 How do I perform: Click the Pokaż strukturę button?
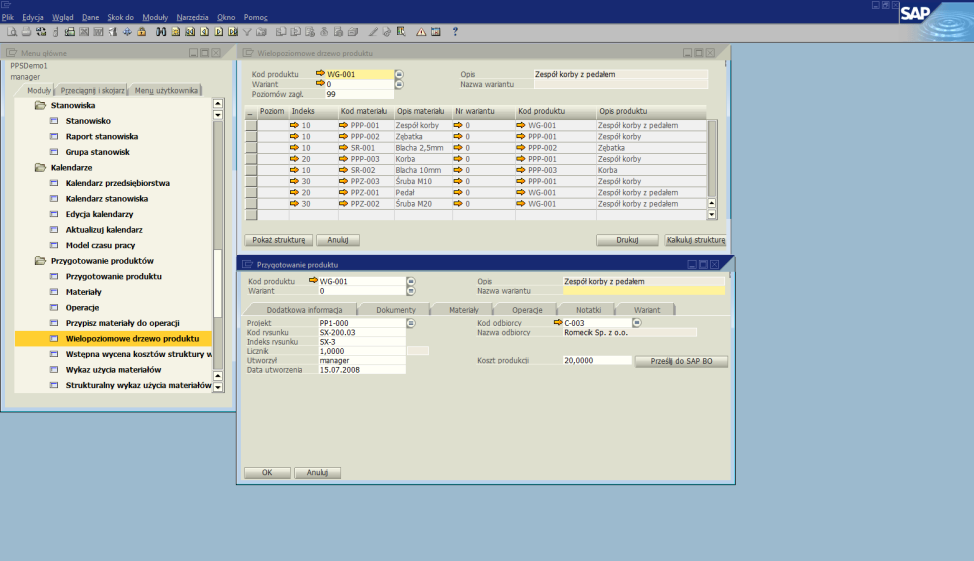(x=278, y=240)
